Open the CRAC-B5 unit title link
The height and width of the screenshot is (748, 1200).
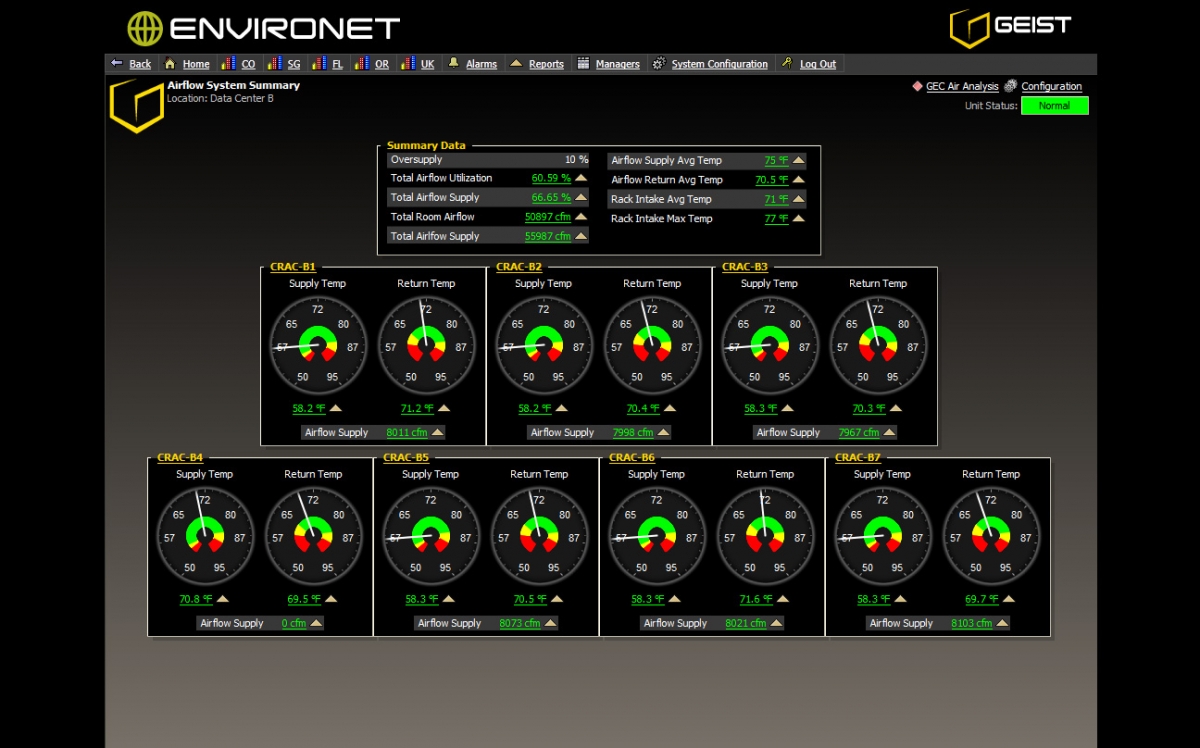406,458
